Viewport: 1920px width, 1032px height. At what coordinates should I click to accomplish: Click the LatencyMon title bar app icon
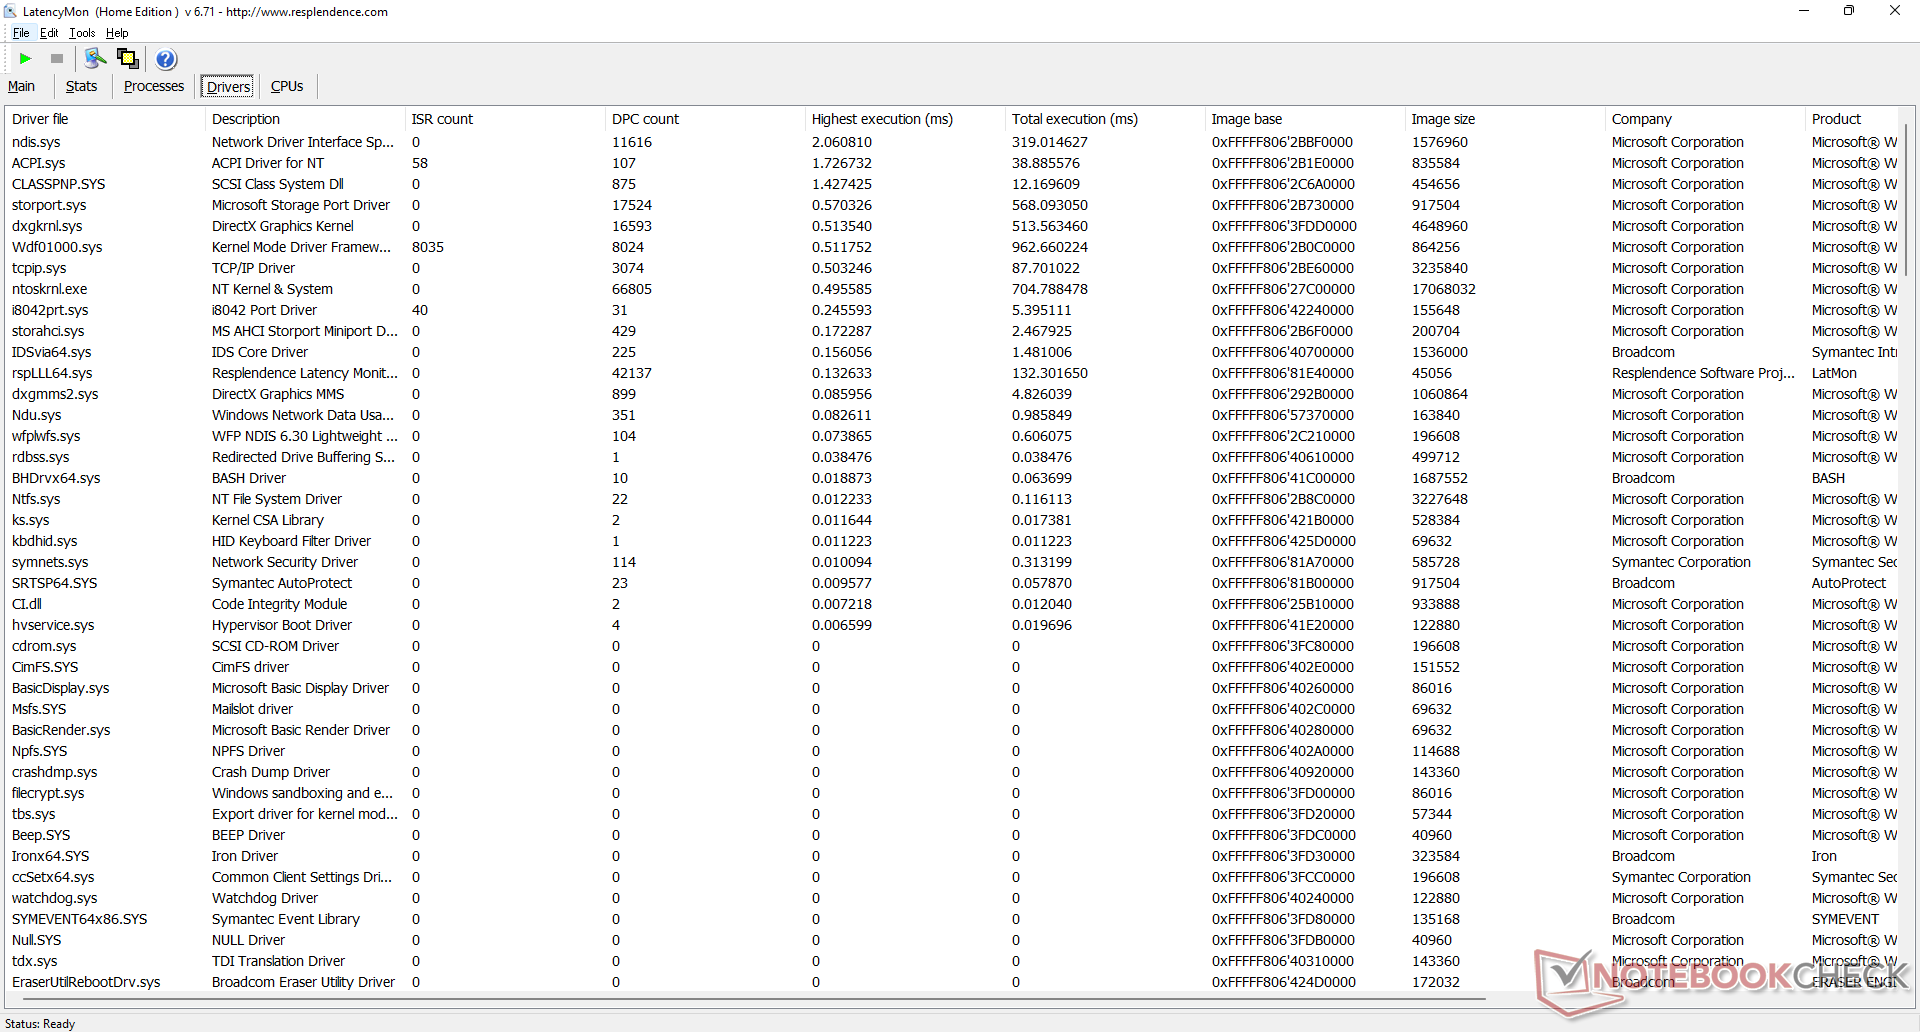pos(10,12)
